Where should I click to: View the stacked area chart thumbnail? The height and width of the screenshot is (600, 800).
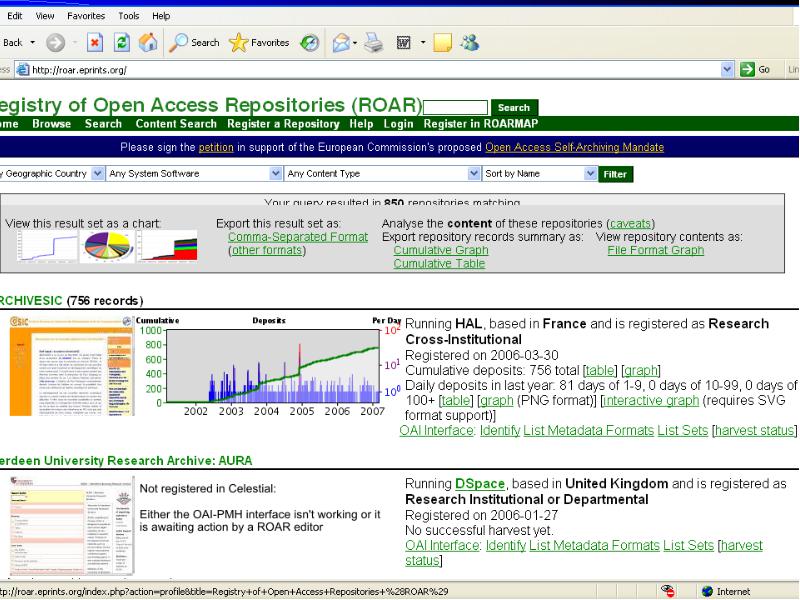168,246
